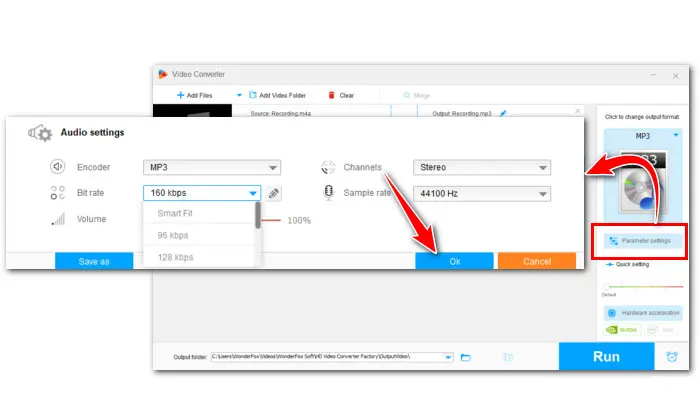Open the Encoder MP3 dropdown
Viewport: 700px width, 407px height.
[x=212, y=167]
